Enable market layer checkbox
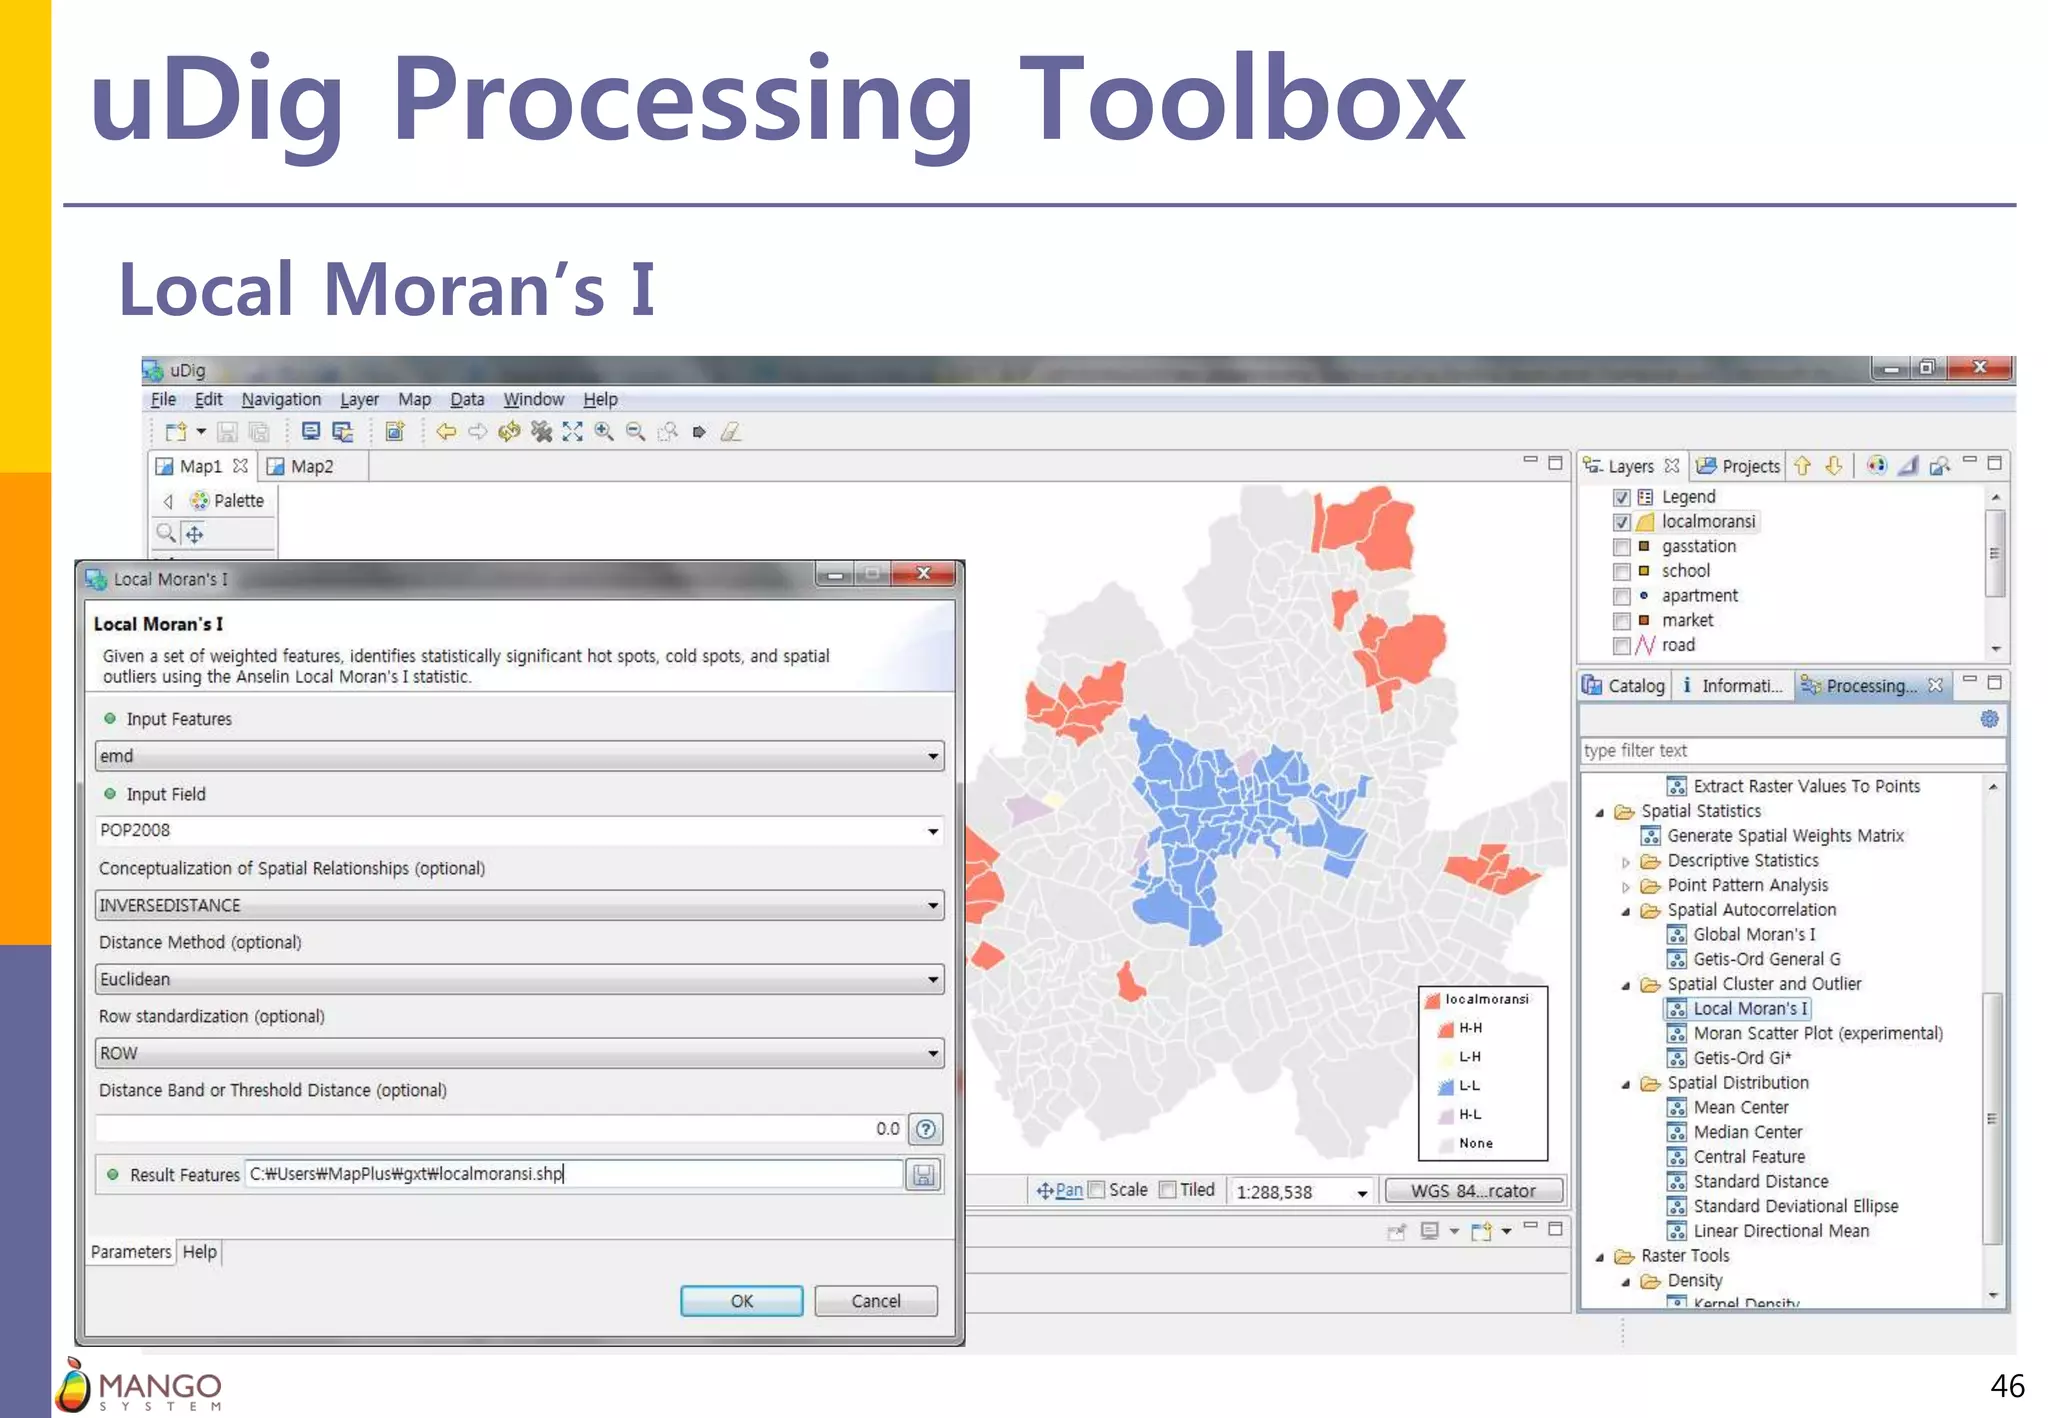 pos(1622,621)
